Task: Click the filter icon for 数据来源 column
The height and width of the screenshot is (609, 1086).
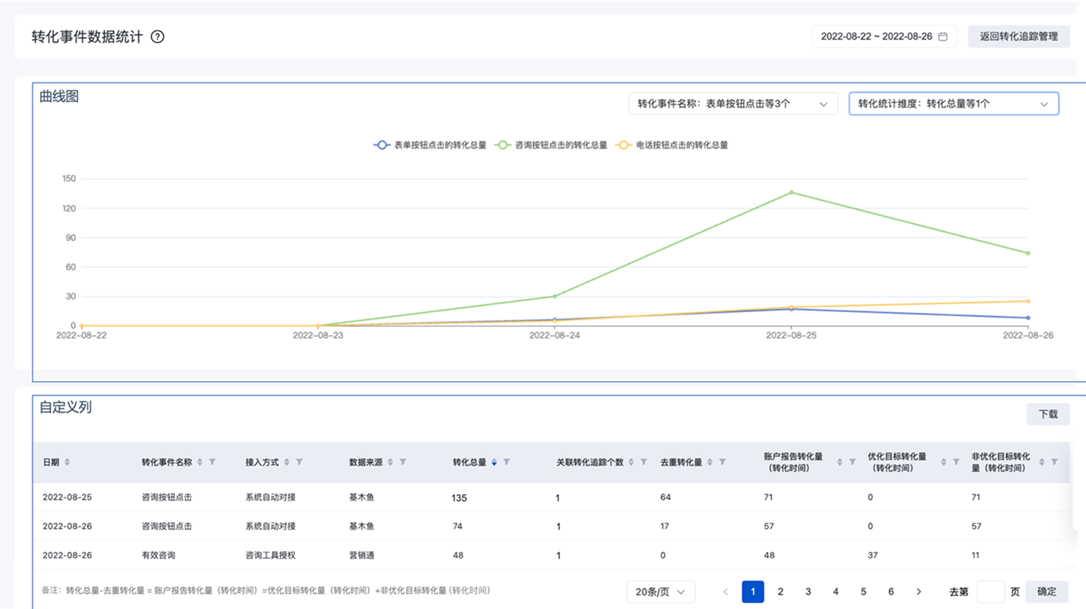Action: pyautogui.click(x=403, y=462)
